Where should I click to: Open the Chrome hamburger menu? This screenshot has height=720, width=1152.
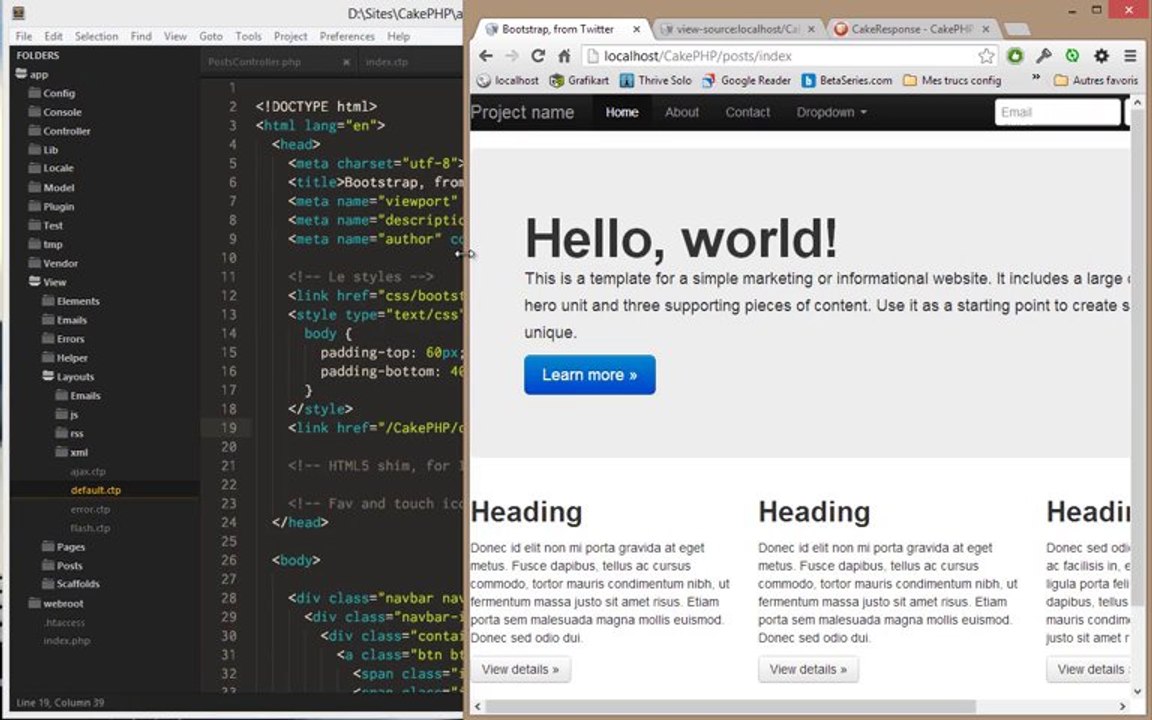(1130, 56)
